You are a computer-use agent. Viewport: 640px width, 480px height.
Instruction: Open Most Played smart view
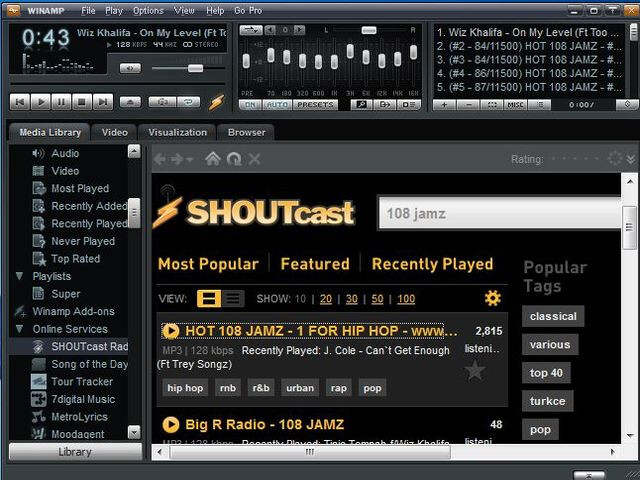click(x=80, y=189)
